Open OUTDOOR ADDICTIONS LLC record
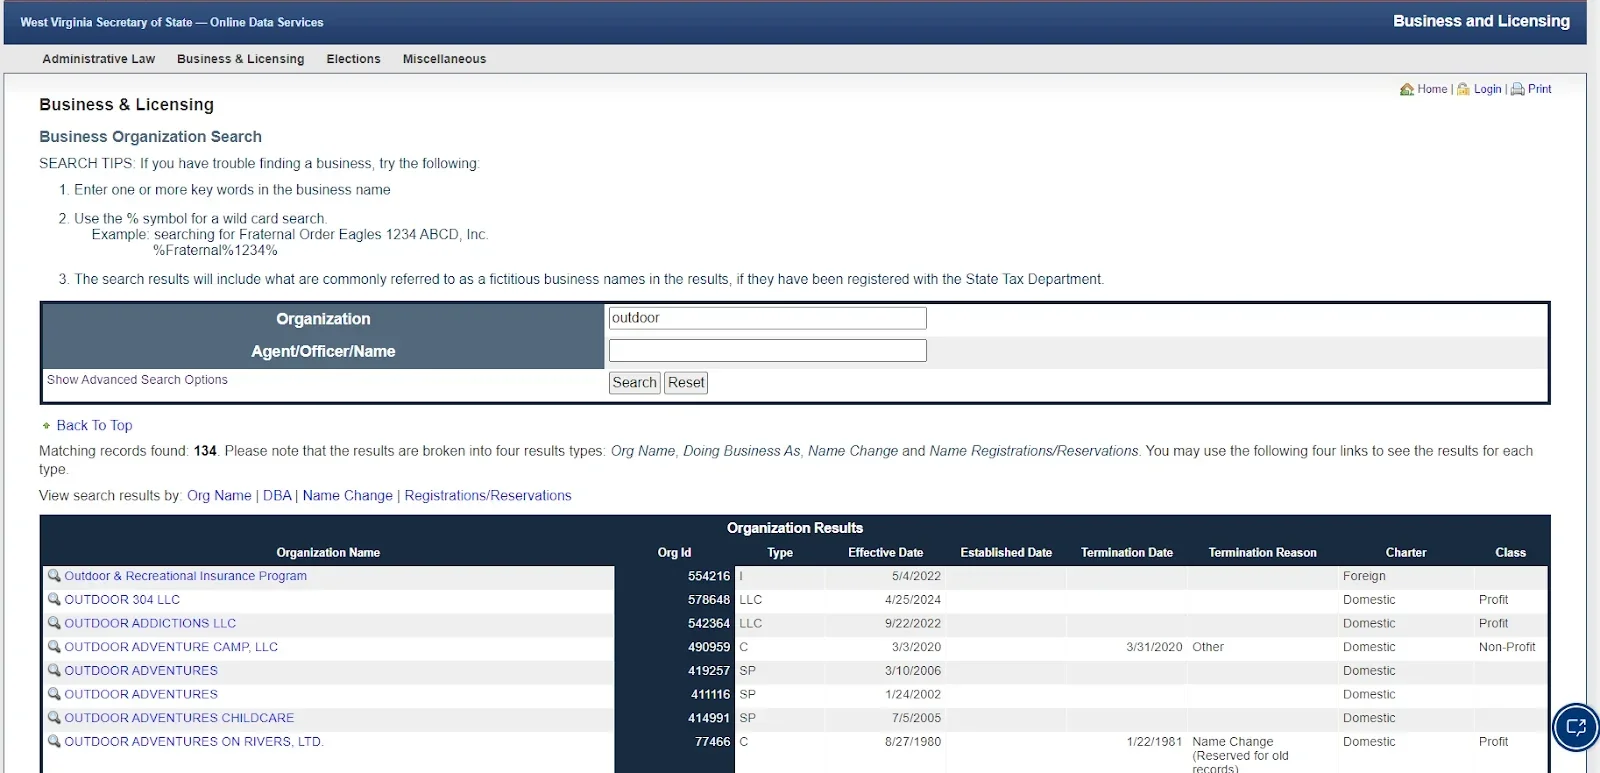Screen dimensions: 1600x773 click(150, 623)
